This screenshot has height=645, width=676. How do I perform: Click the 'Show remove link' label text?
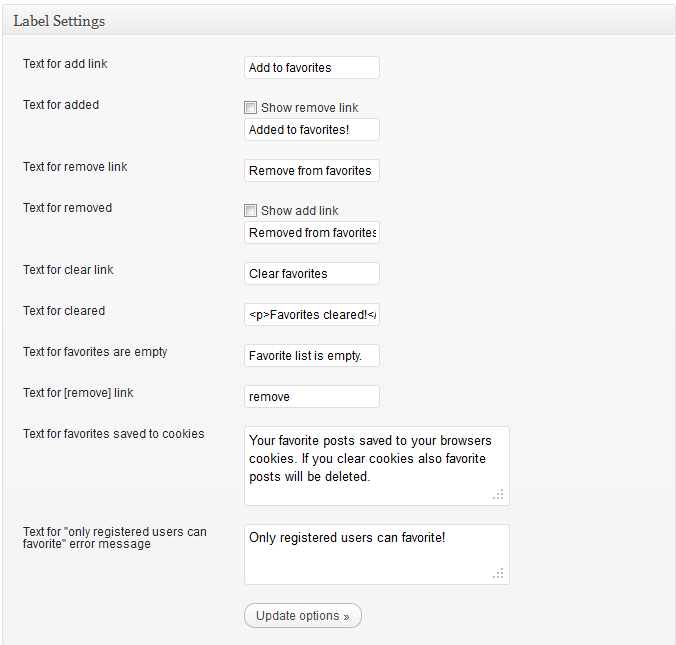click(x=309, y=108)
